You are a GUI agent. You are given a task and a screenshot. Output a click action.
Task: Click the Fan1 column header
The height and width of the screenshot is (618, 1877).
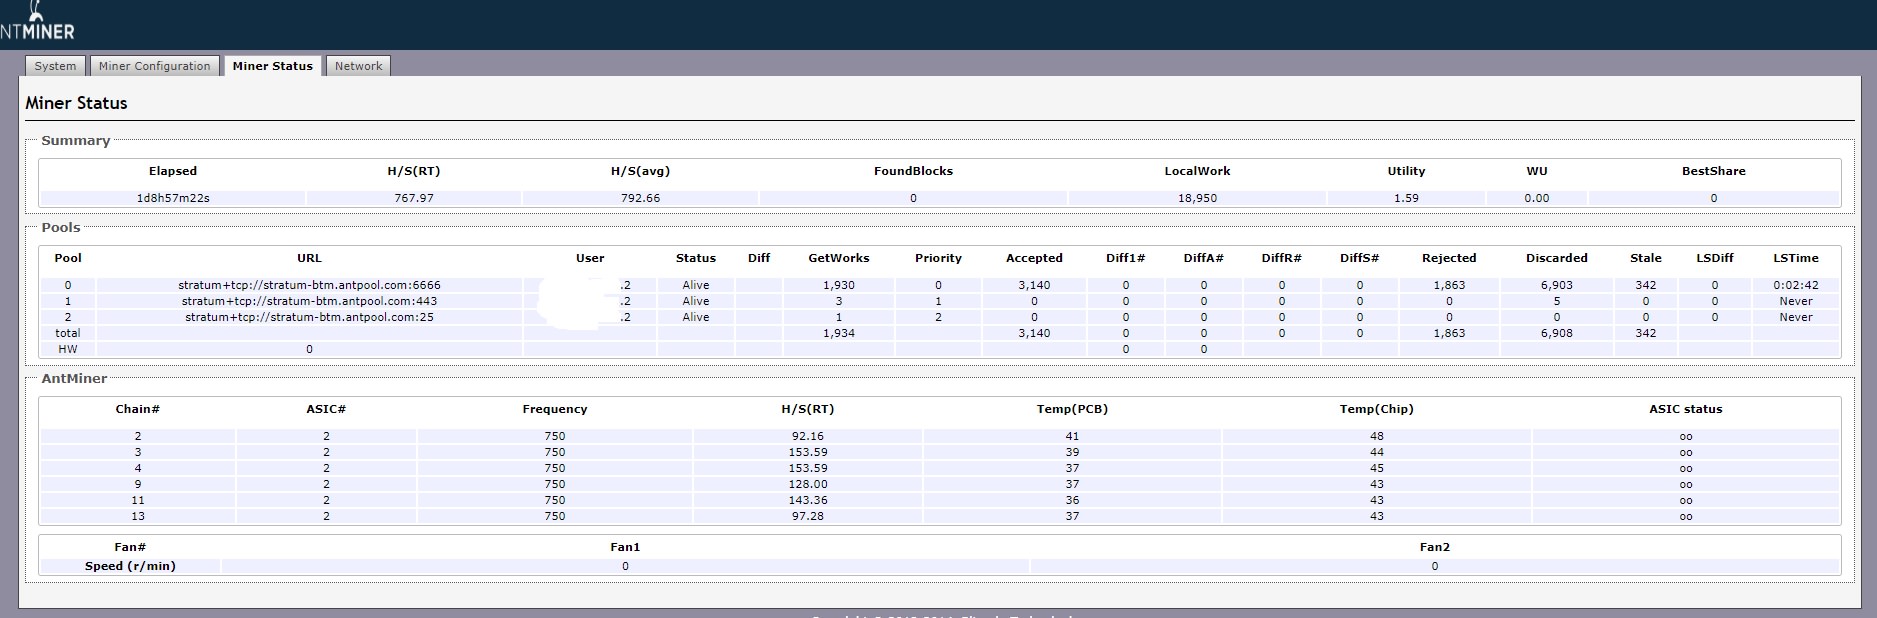tap(625, 547)
